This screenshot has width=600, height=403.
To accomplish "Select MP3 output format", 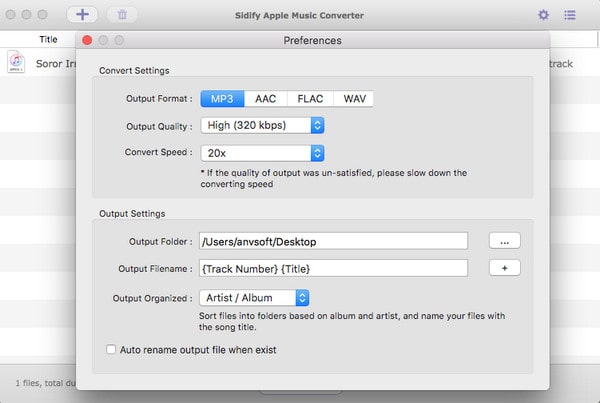I will [222, 99].
